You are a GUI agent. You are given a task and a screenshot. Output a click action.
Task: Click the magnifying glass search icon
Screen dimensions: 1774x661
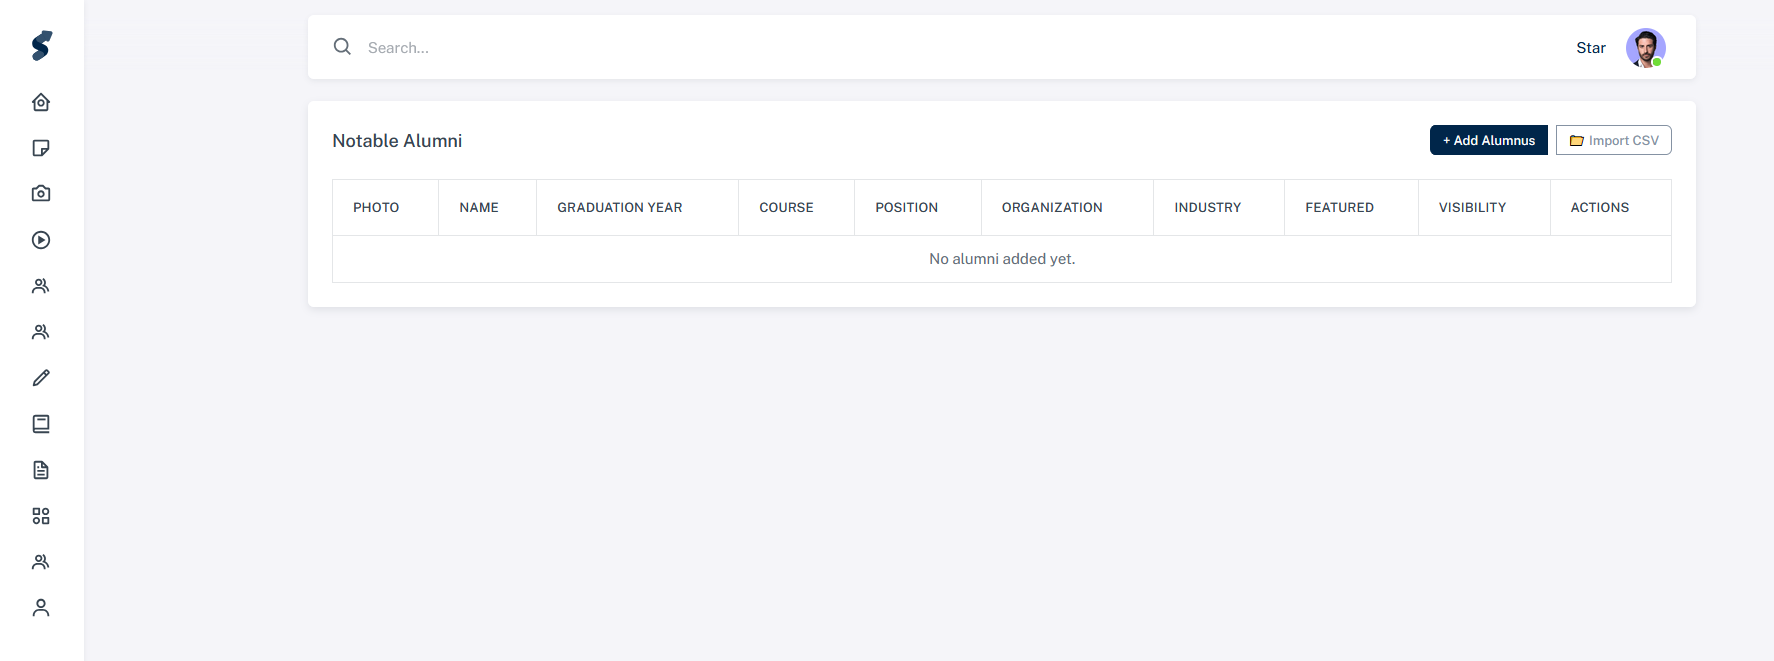(342, 47)
